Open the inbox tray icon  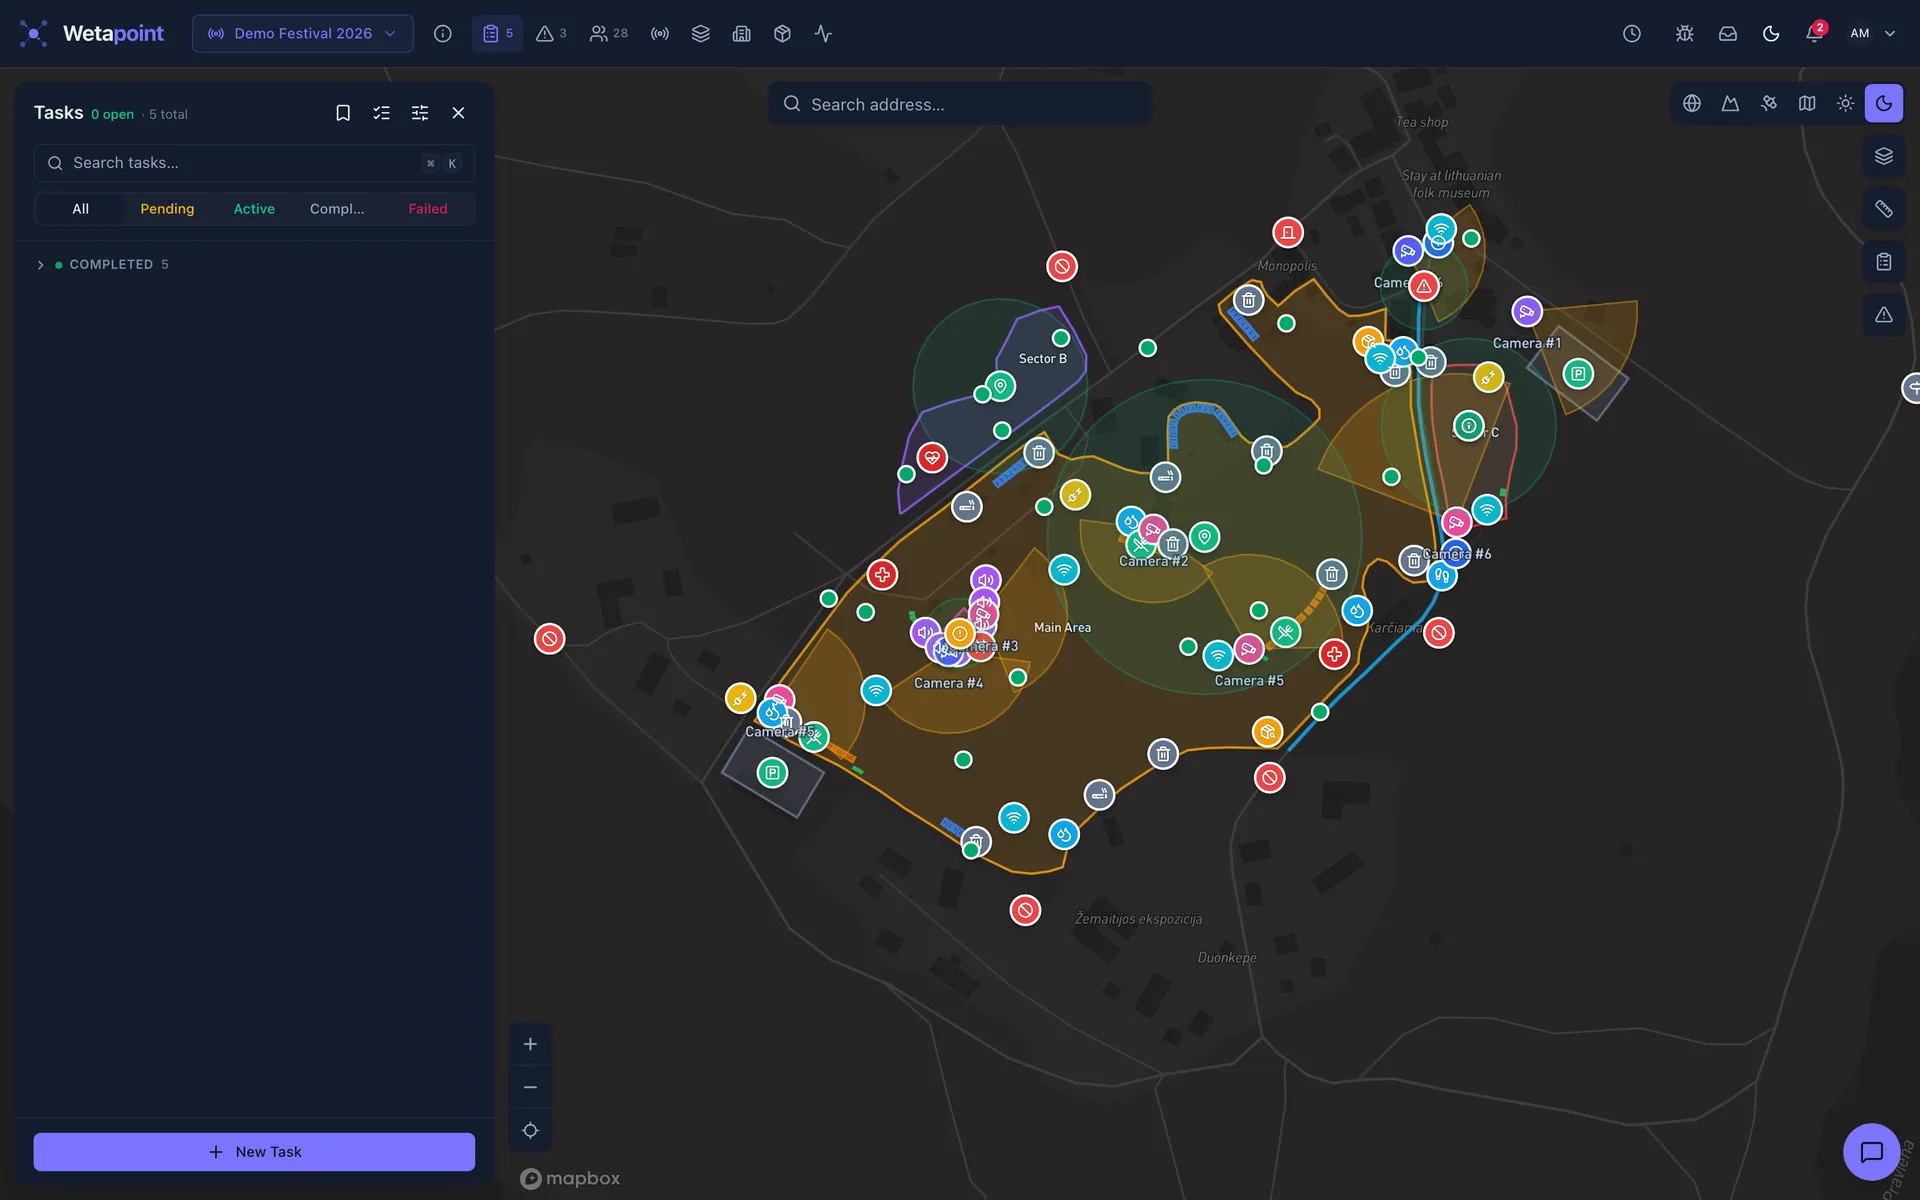(x=1728, y=34)
